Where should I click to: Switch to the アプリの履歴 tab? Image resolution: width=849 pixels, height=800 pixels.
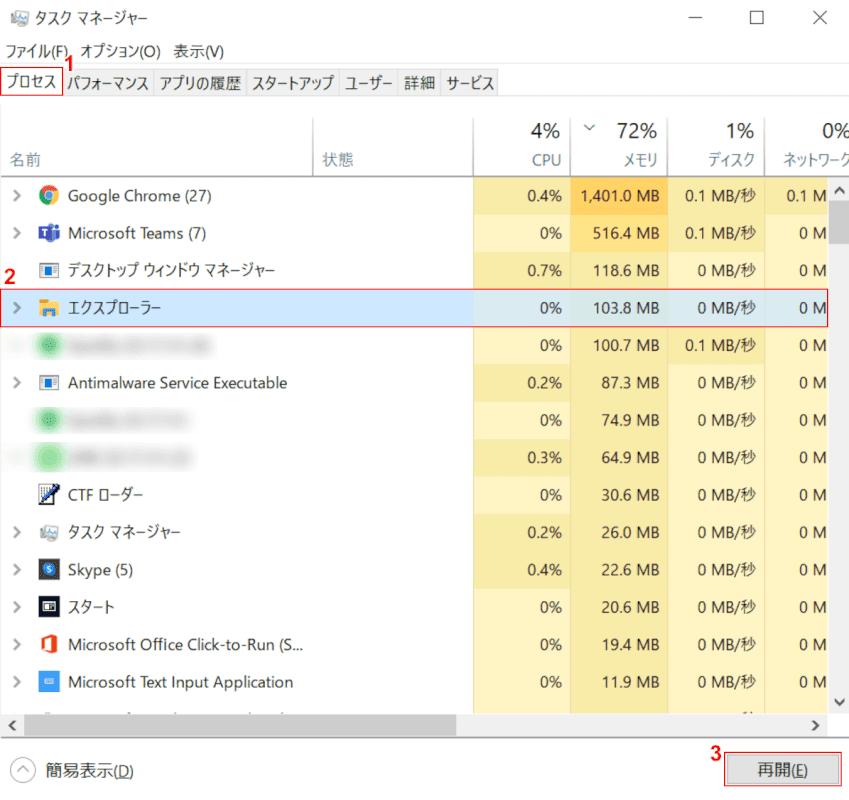tap(200, 83)
